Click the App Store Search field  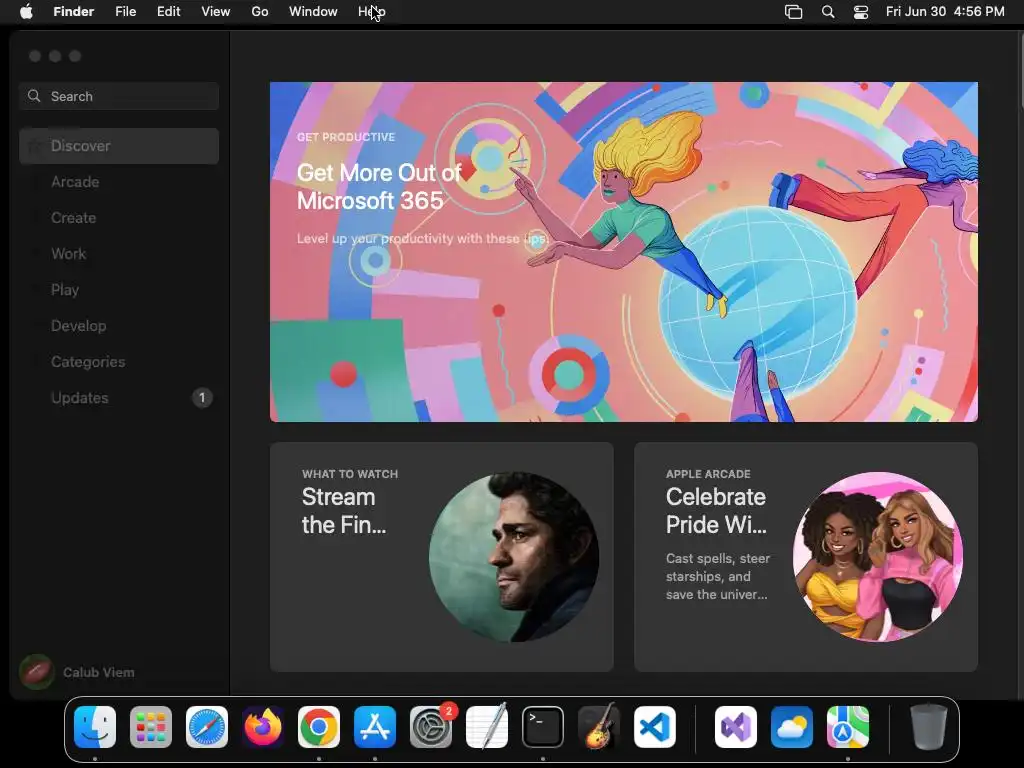[x=119, y=96]
